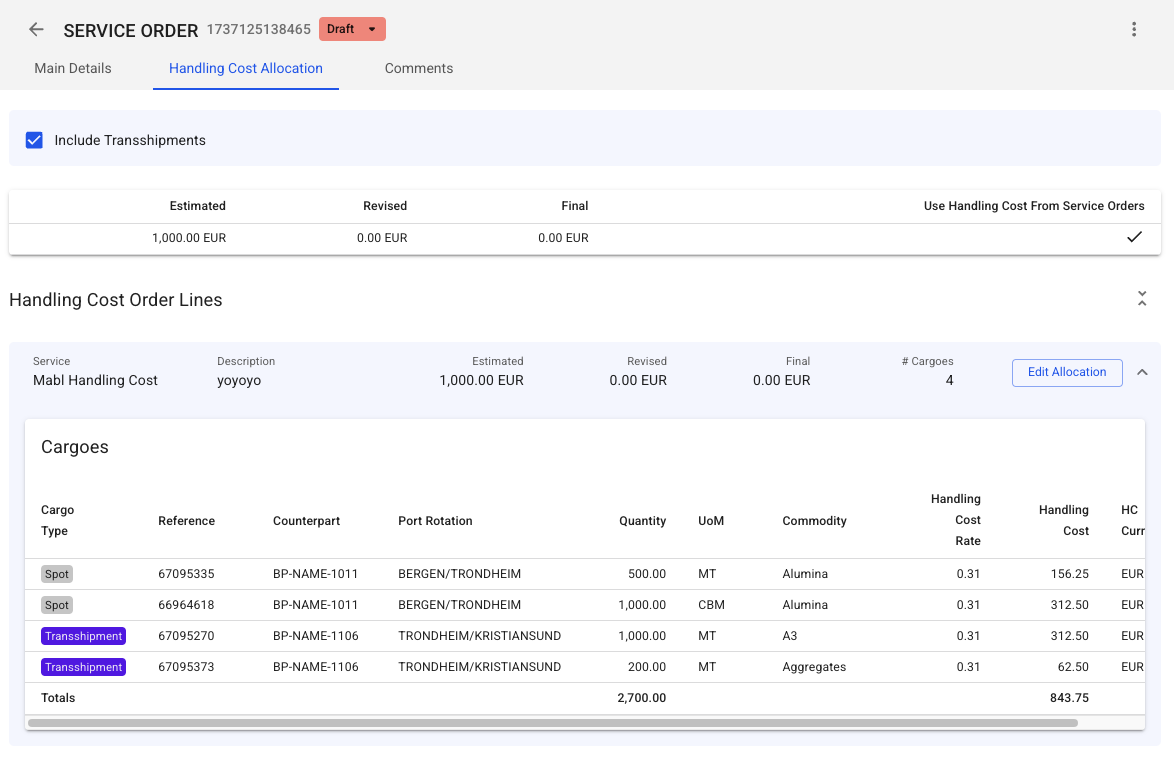Click the Transshipment badge for reference 67095270

coord(83,636)
